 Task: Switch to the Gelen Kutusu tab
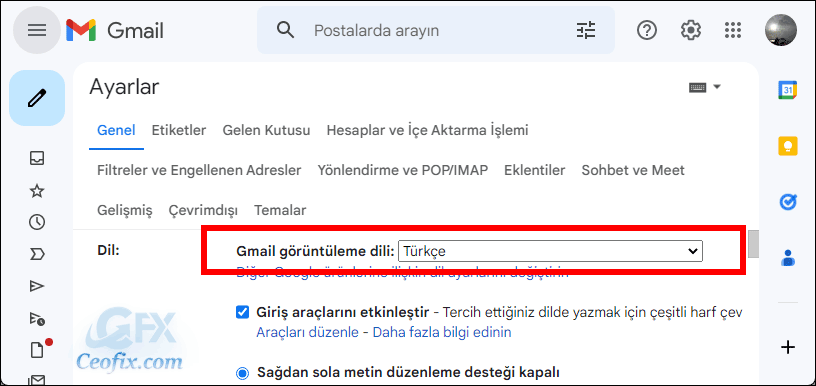pyautogui.click(x=266, y=130)
